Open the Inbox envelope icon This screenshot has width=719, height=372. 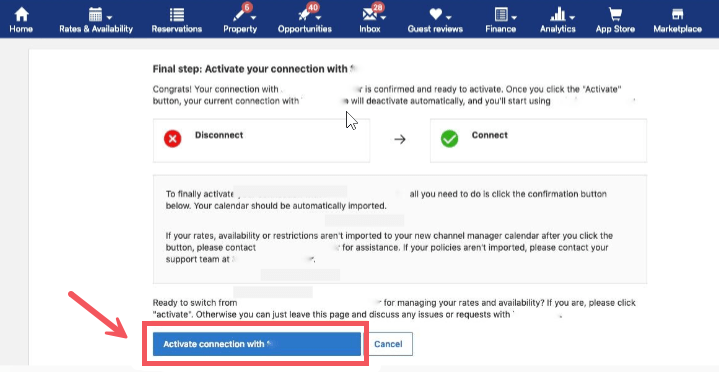(x=370, y=15)
